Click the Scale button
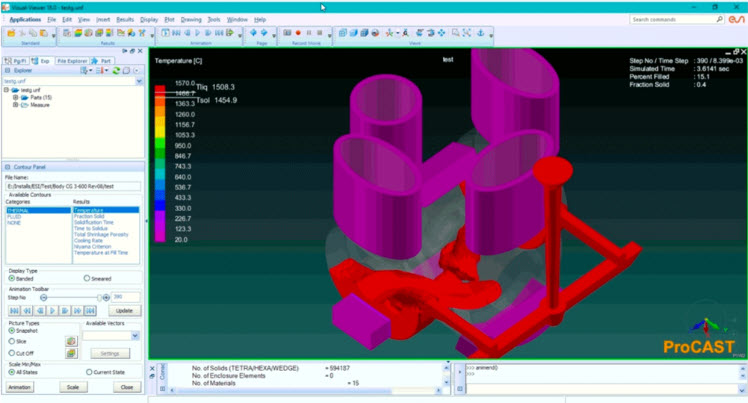The width and height of the screenshot is (748, 403). tap(73, 387)
